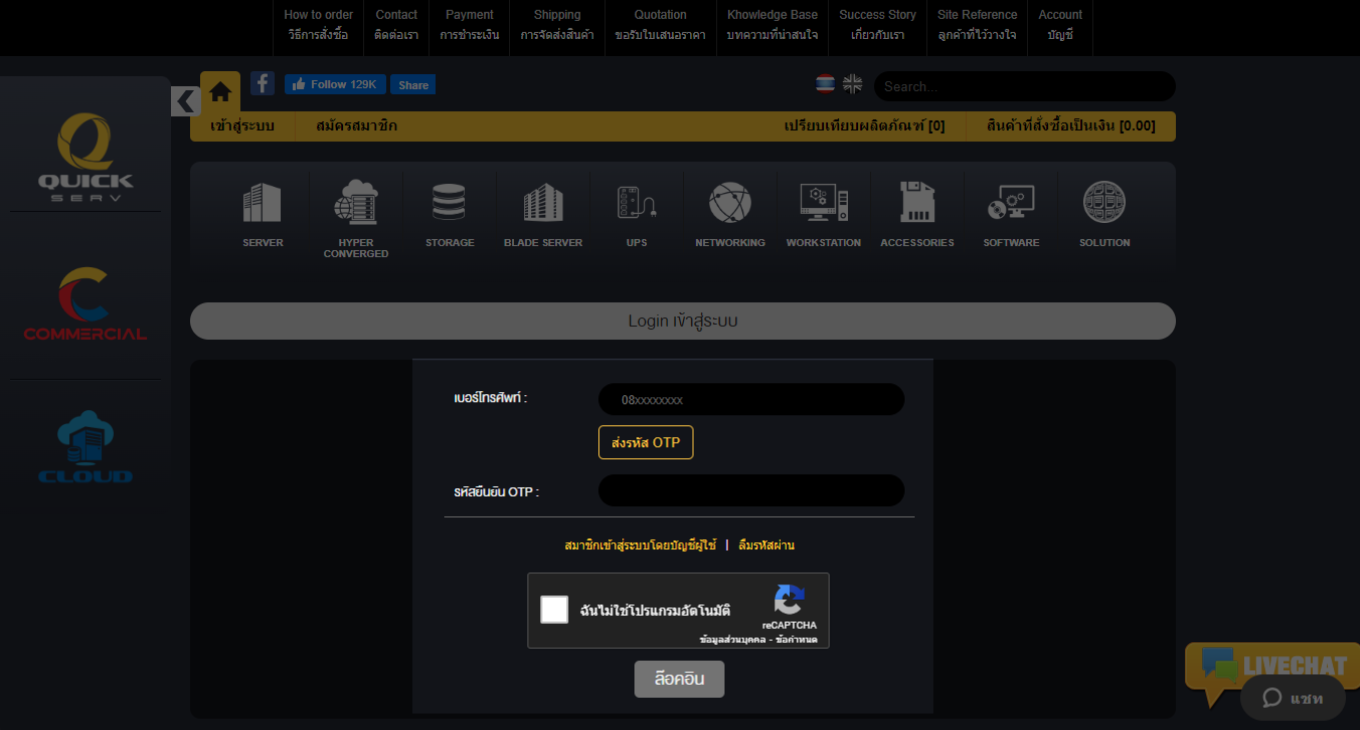1360x730 pixels.
Task: Open the Cloud logo link
Action: (85, 448)
